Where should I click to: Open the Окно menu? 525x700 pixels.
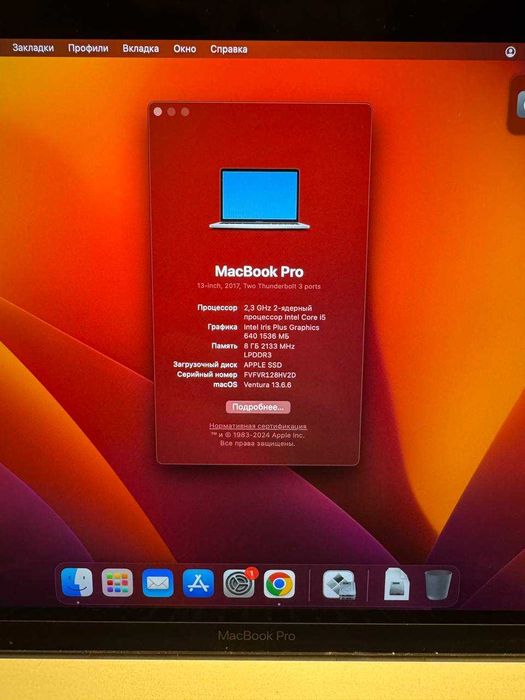pyautogui.click(x=185, y=49)
